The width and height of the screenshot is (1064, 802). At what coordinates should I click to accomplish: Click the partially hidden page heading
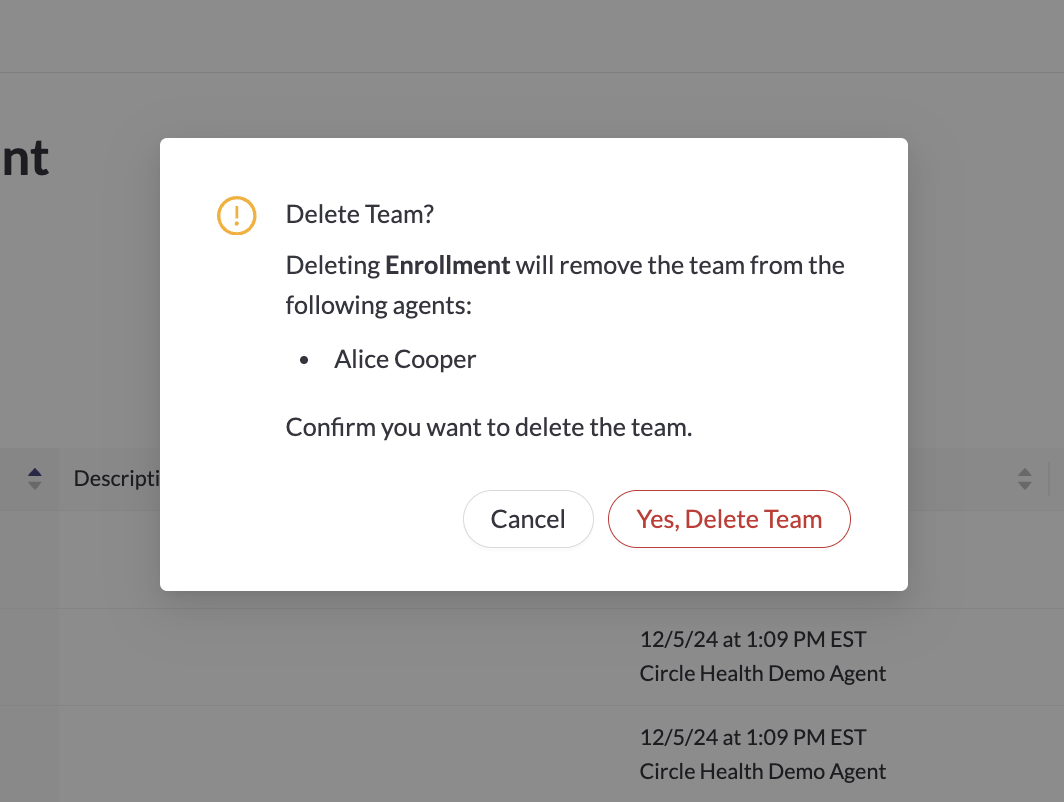coord(25,159)
